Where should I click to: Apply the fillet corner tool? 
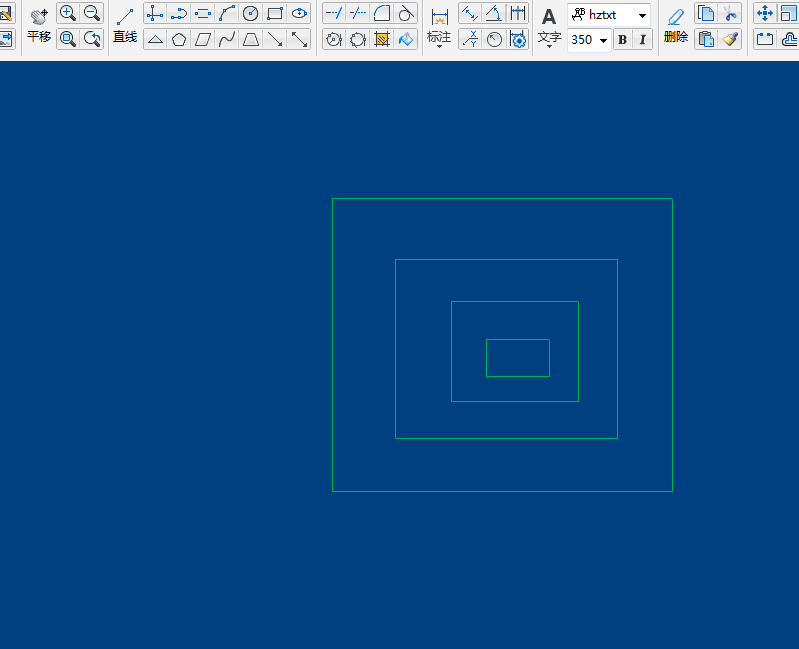(382, 14)
